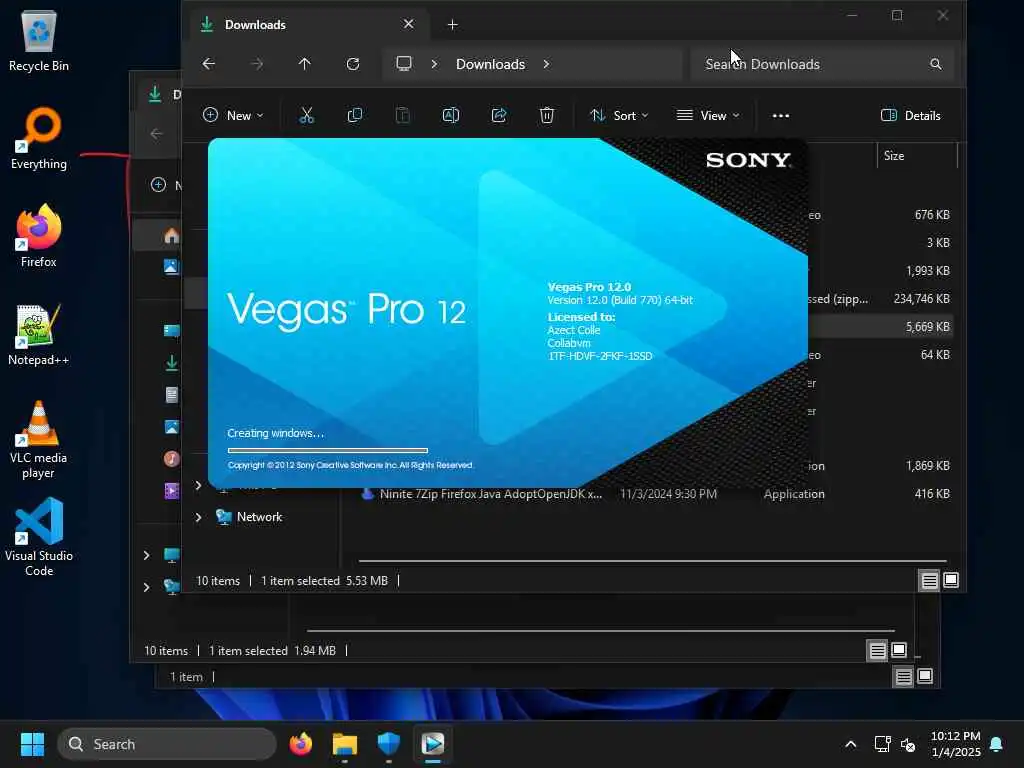Select the Recycle Bin desktop icon
Viewport: 1024px width, 768px height.
(39, 41)
